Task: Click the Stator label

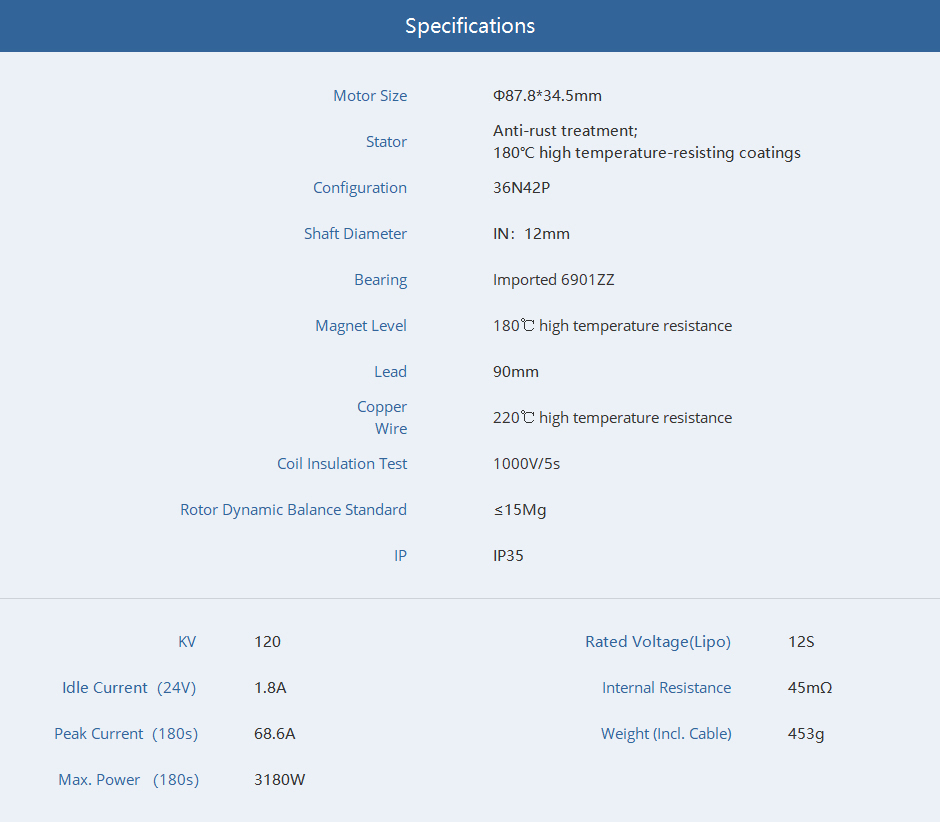Action: (386, 142)
